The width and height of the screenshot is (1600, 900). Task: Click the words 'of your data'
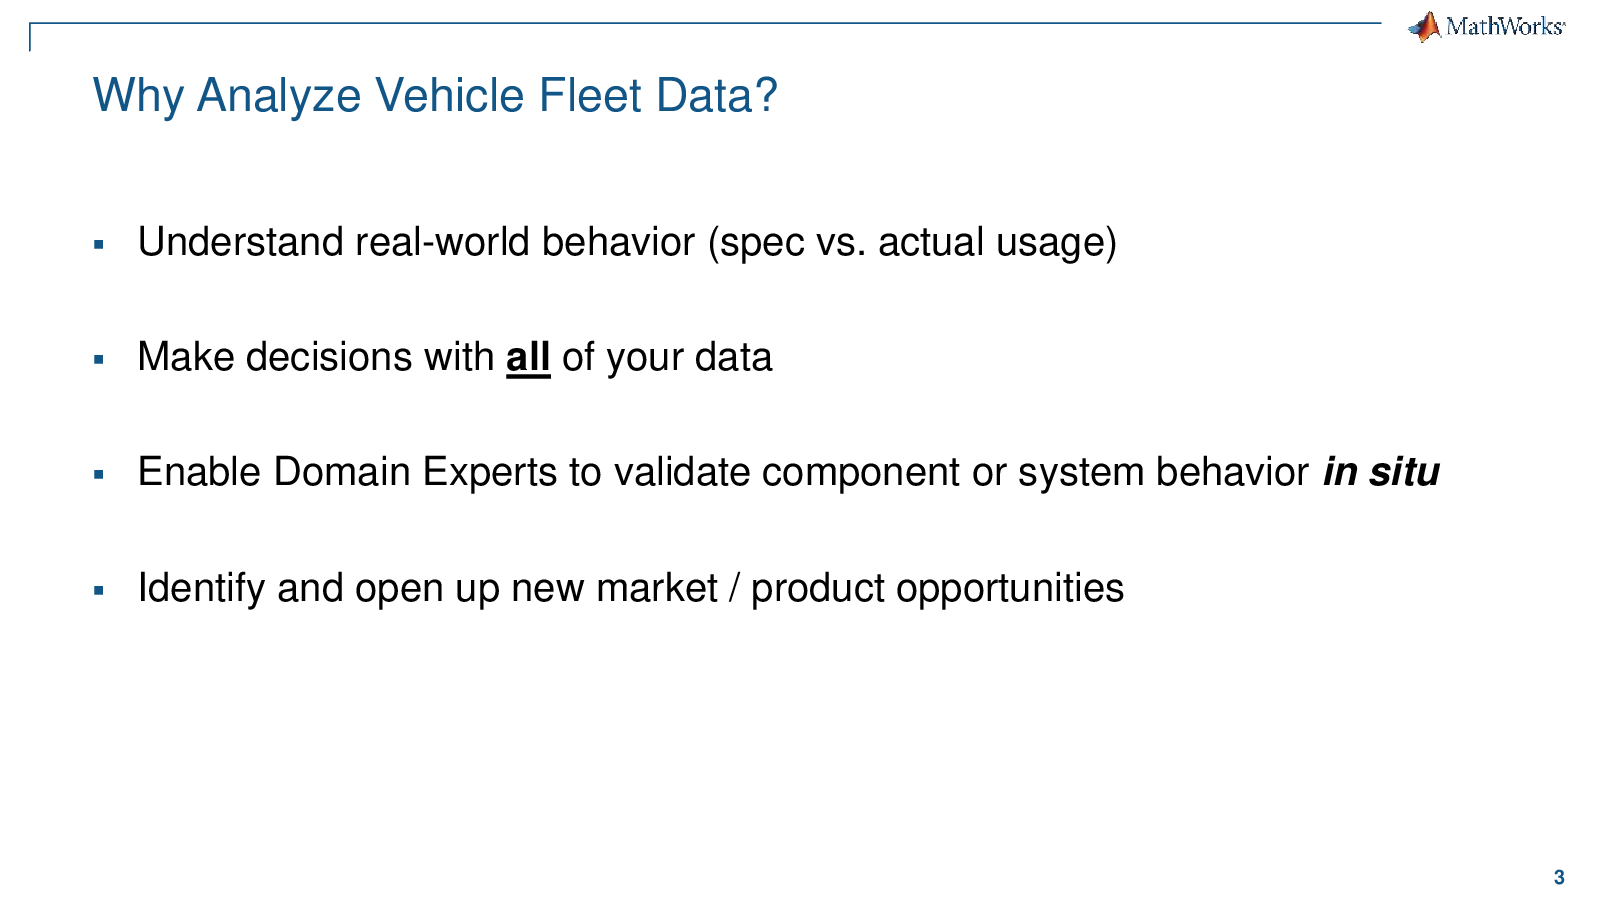coord(667,358)
